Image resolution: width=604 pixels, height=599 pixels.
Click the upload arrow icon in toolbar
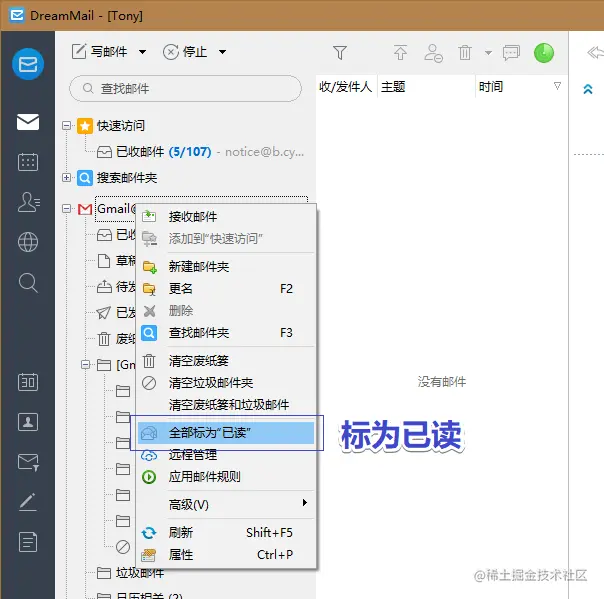tap(401, 52)
